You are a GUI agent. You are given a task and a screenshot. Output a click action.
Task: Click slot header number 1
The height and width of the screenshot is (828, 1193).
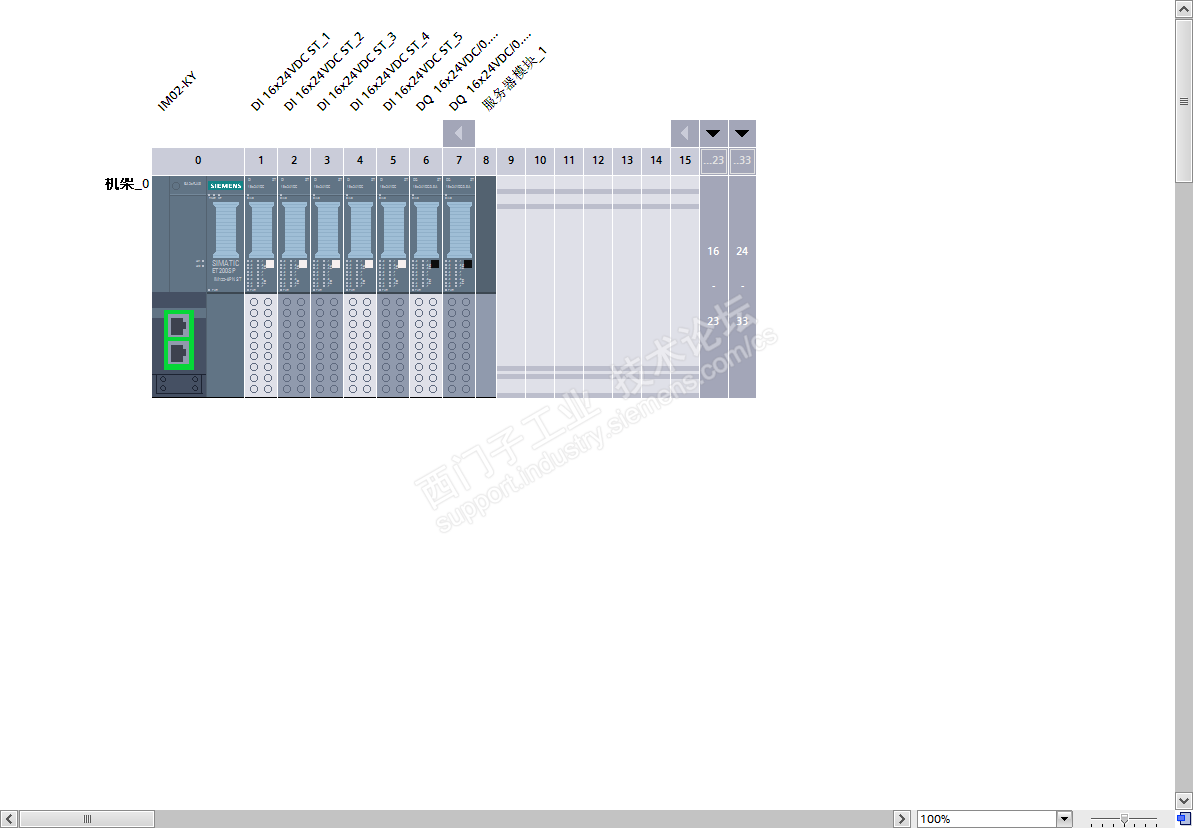(x=261, y=161)
